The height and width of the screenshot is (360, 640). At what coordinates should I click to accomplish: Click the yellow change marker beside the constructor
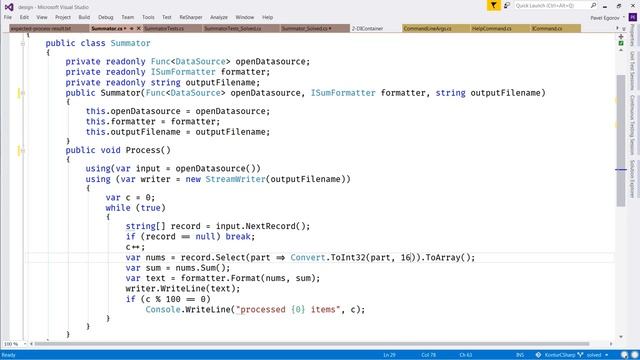[x=19, y=93]
